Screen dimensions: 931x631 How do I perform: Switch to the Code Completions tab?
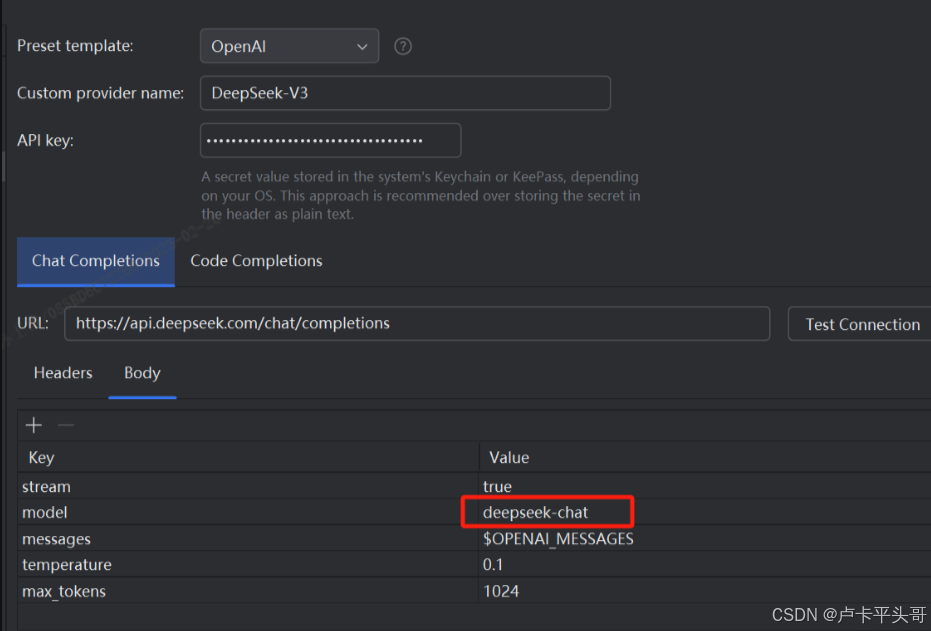click(256, 261)
